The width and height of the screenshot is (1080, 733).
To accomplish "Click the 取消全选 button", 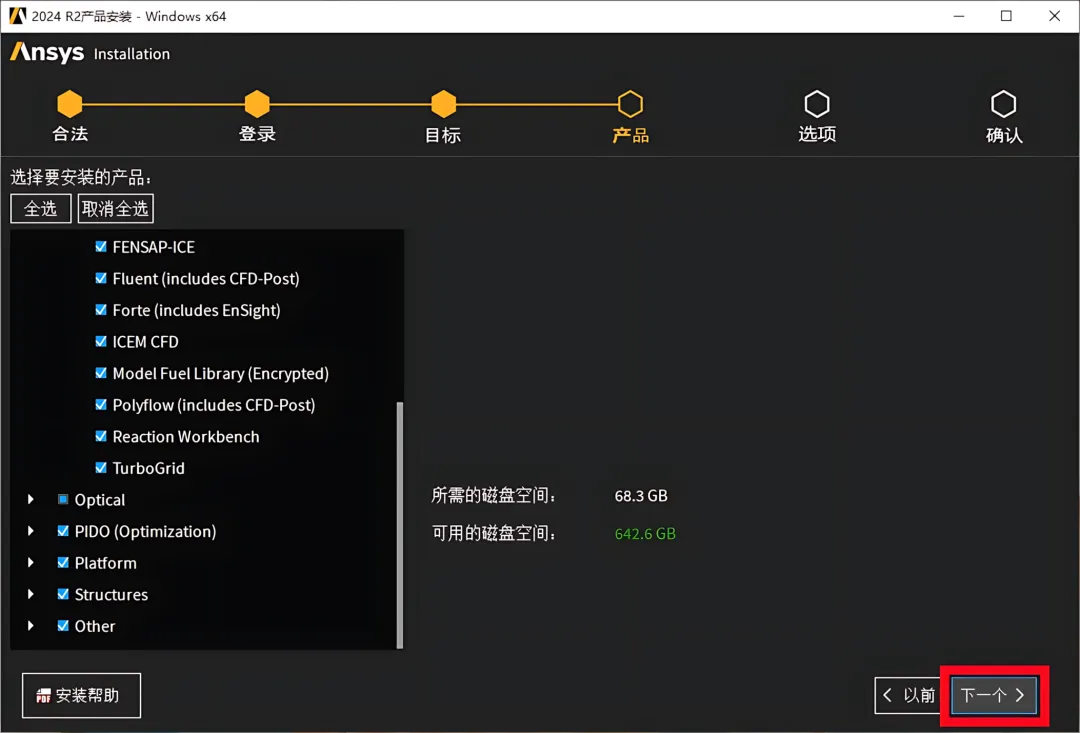I will pyautogui.click(x=116, y=209).
